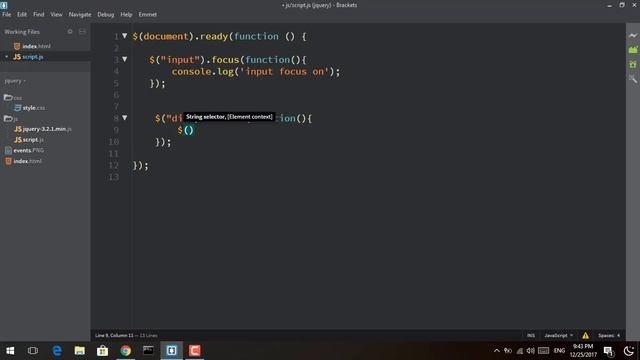
Task: Click the Working Files header label
Action: [22, 31]
